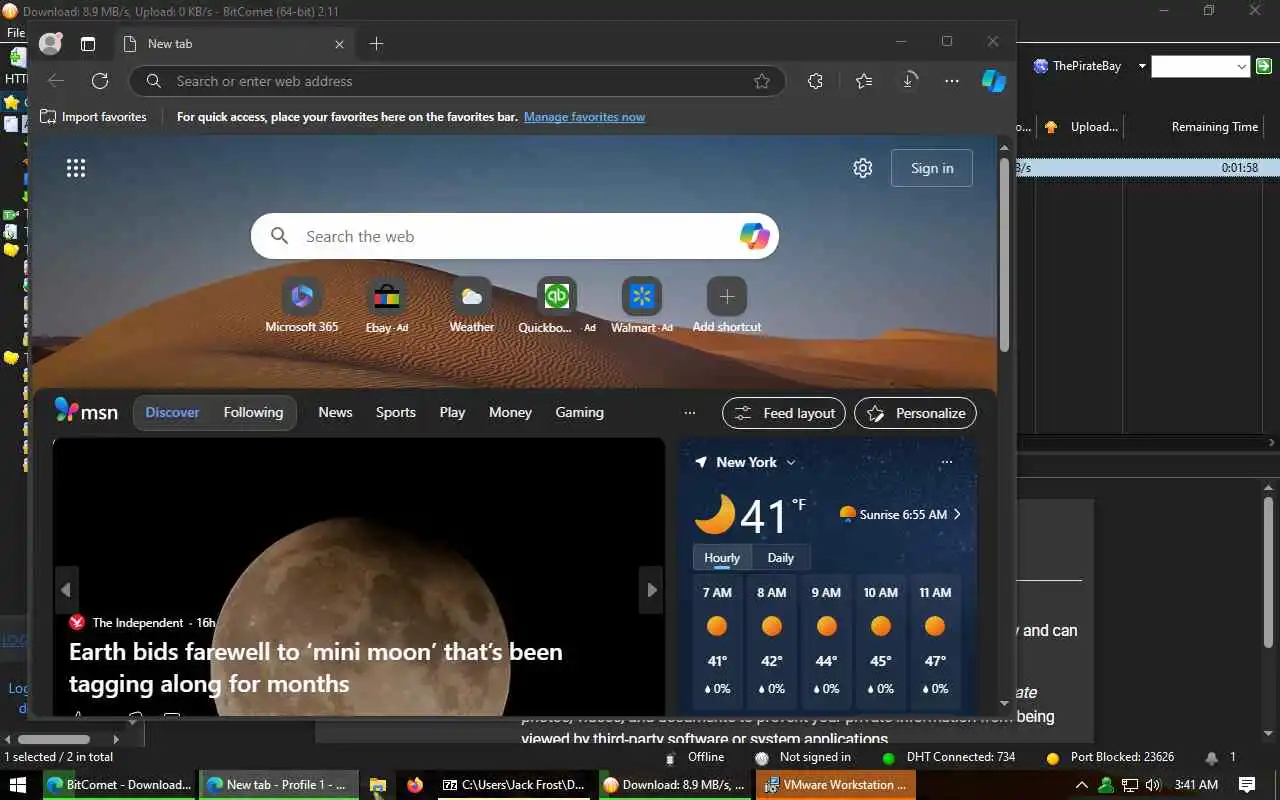Screen dimensions: 1280x800
Task: Open File Explorer from taskbar
Action: click(377, 785)
